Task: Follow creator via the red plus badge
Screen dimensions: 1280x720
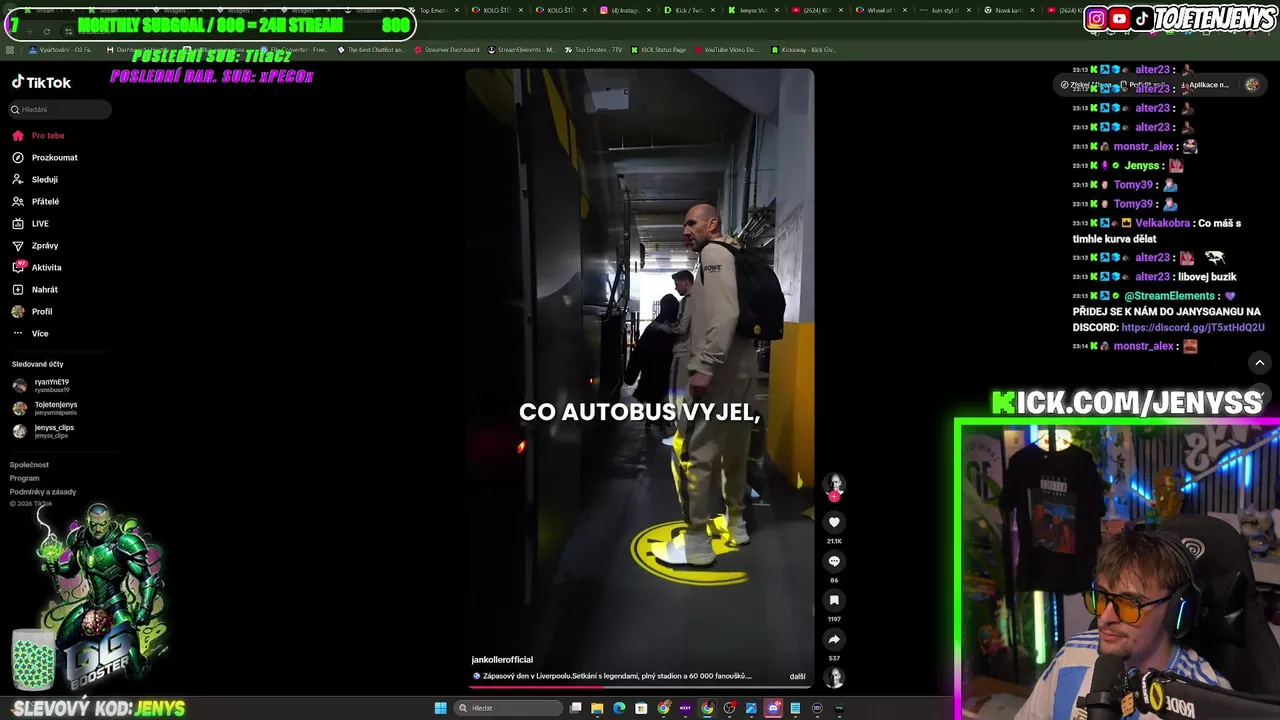Action: [x=834, y=496]
